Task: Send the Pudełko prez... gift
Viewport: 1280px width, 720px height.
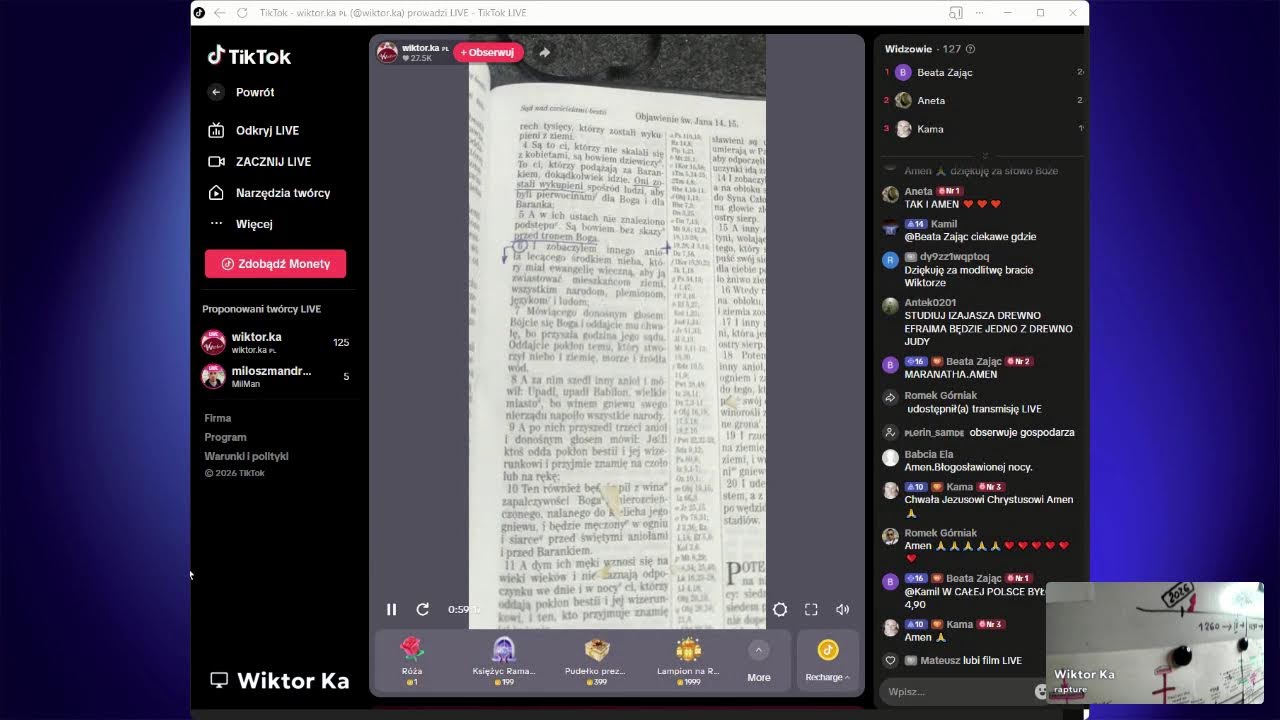Action: 597,661
